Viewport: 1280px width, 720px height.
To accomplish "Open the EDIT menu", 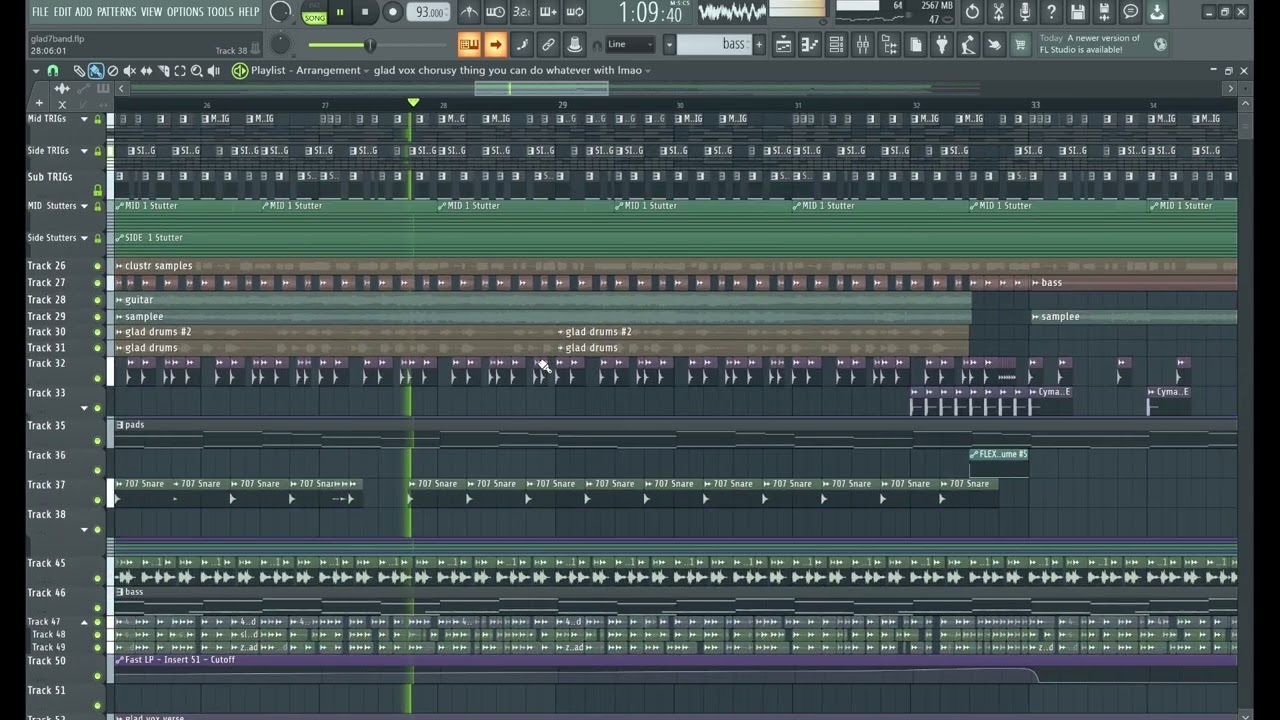I will point(62,12).
